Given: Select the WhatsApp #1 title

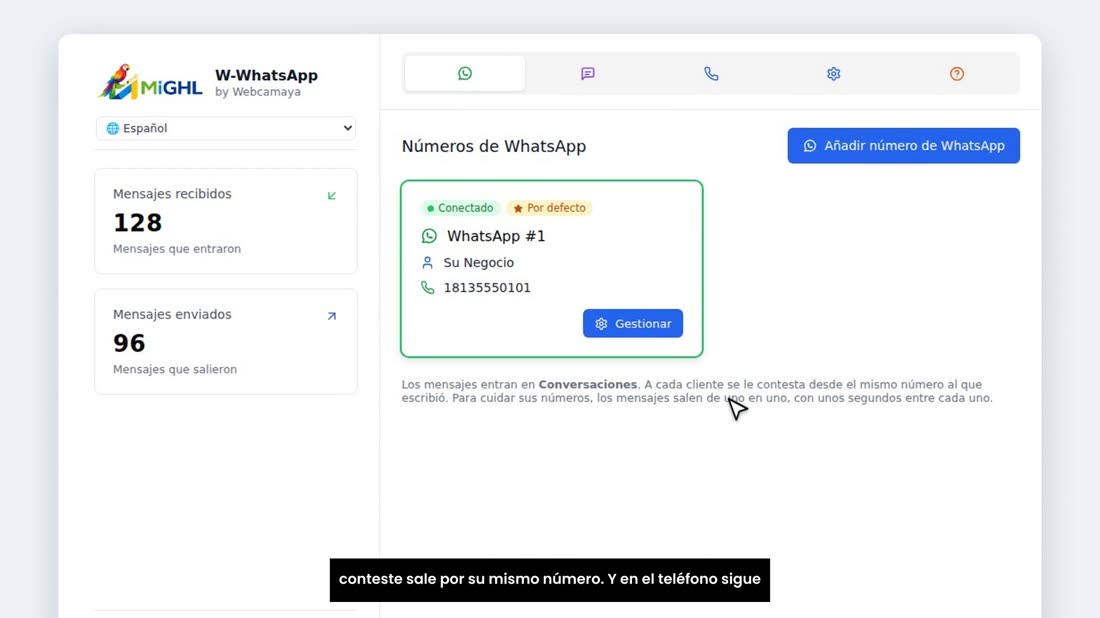Looking at the screenshot, I should (496, 236).
